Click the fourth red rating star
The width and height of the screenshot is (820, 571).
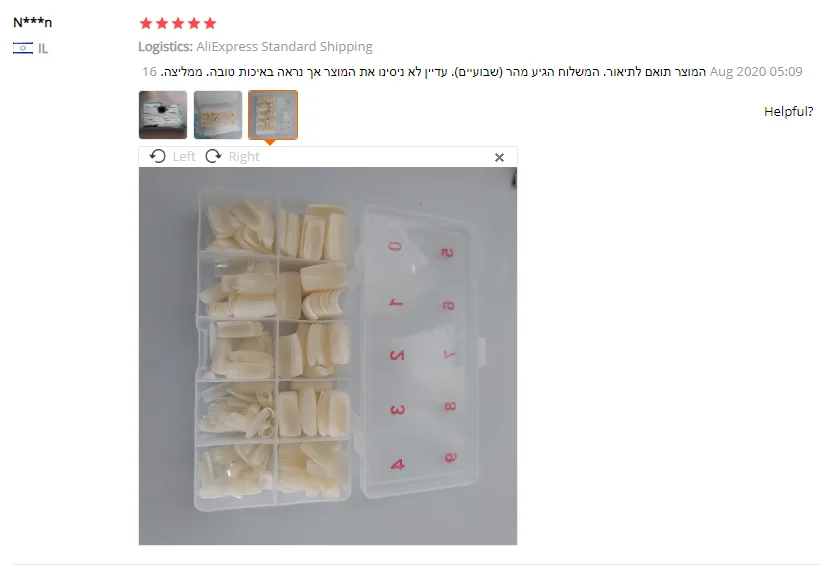194,23
